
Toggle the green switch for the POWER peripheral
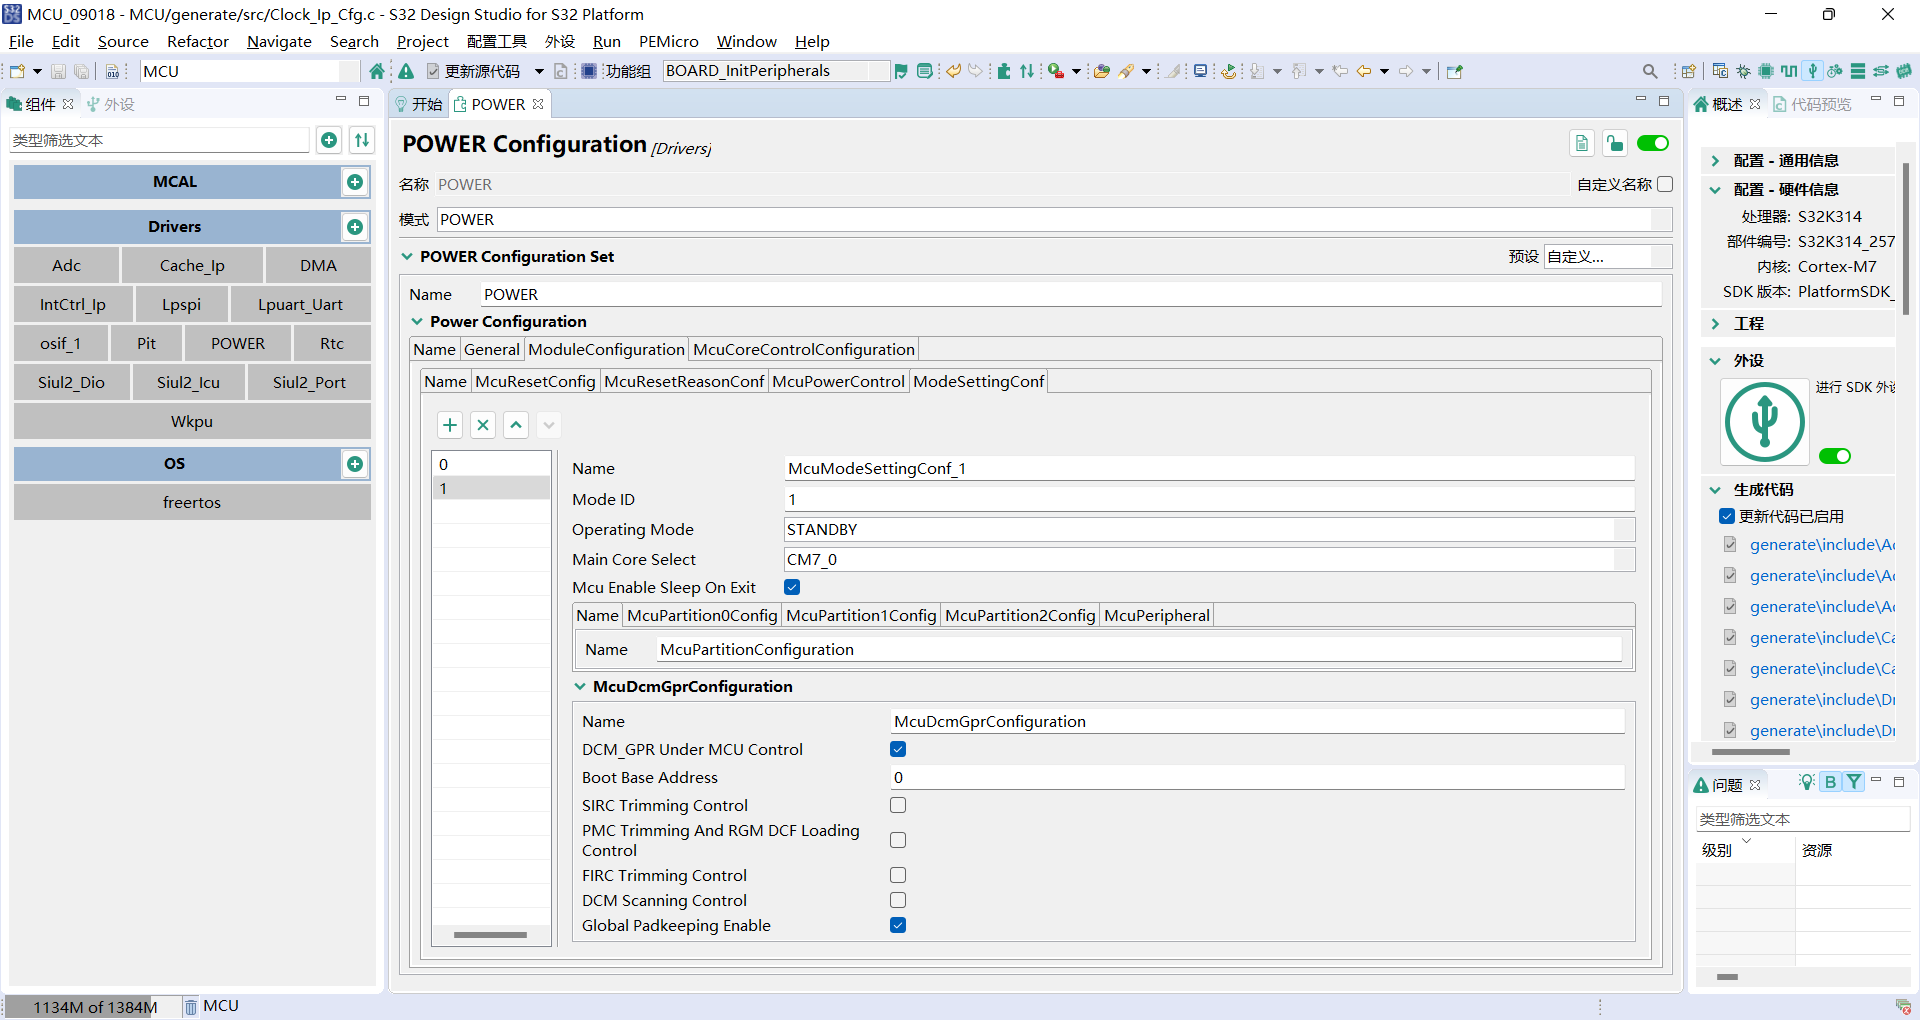[x=1652, y=143]
